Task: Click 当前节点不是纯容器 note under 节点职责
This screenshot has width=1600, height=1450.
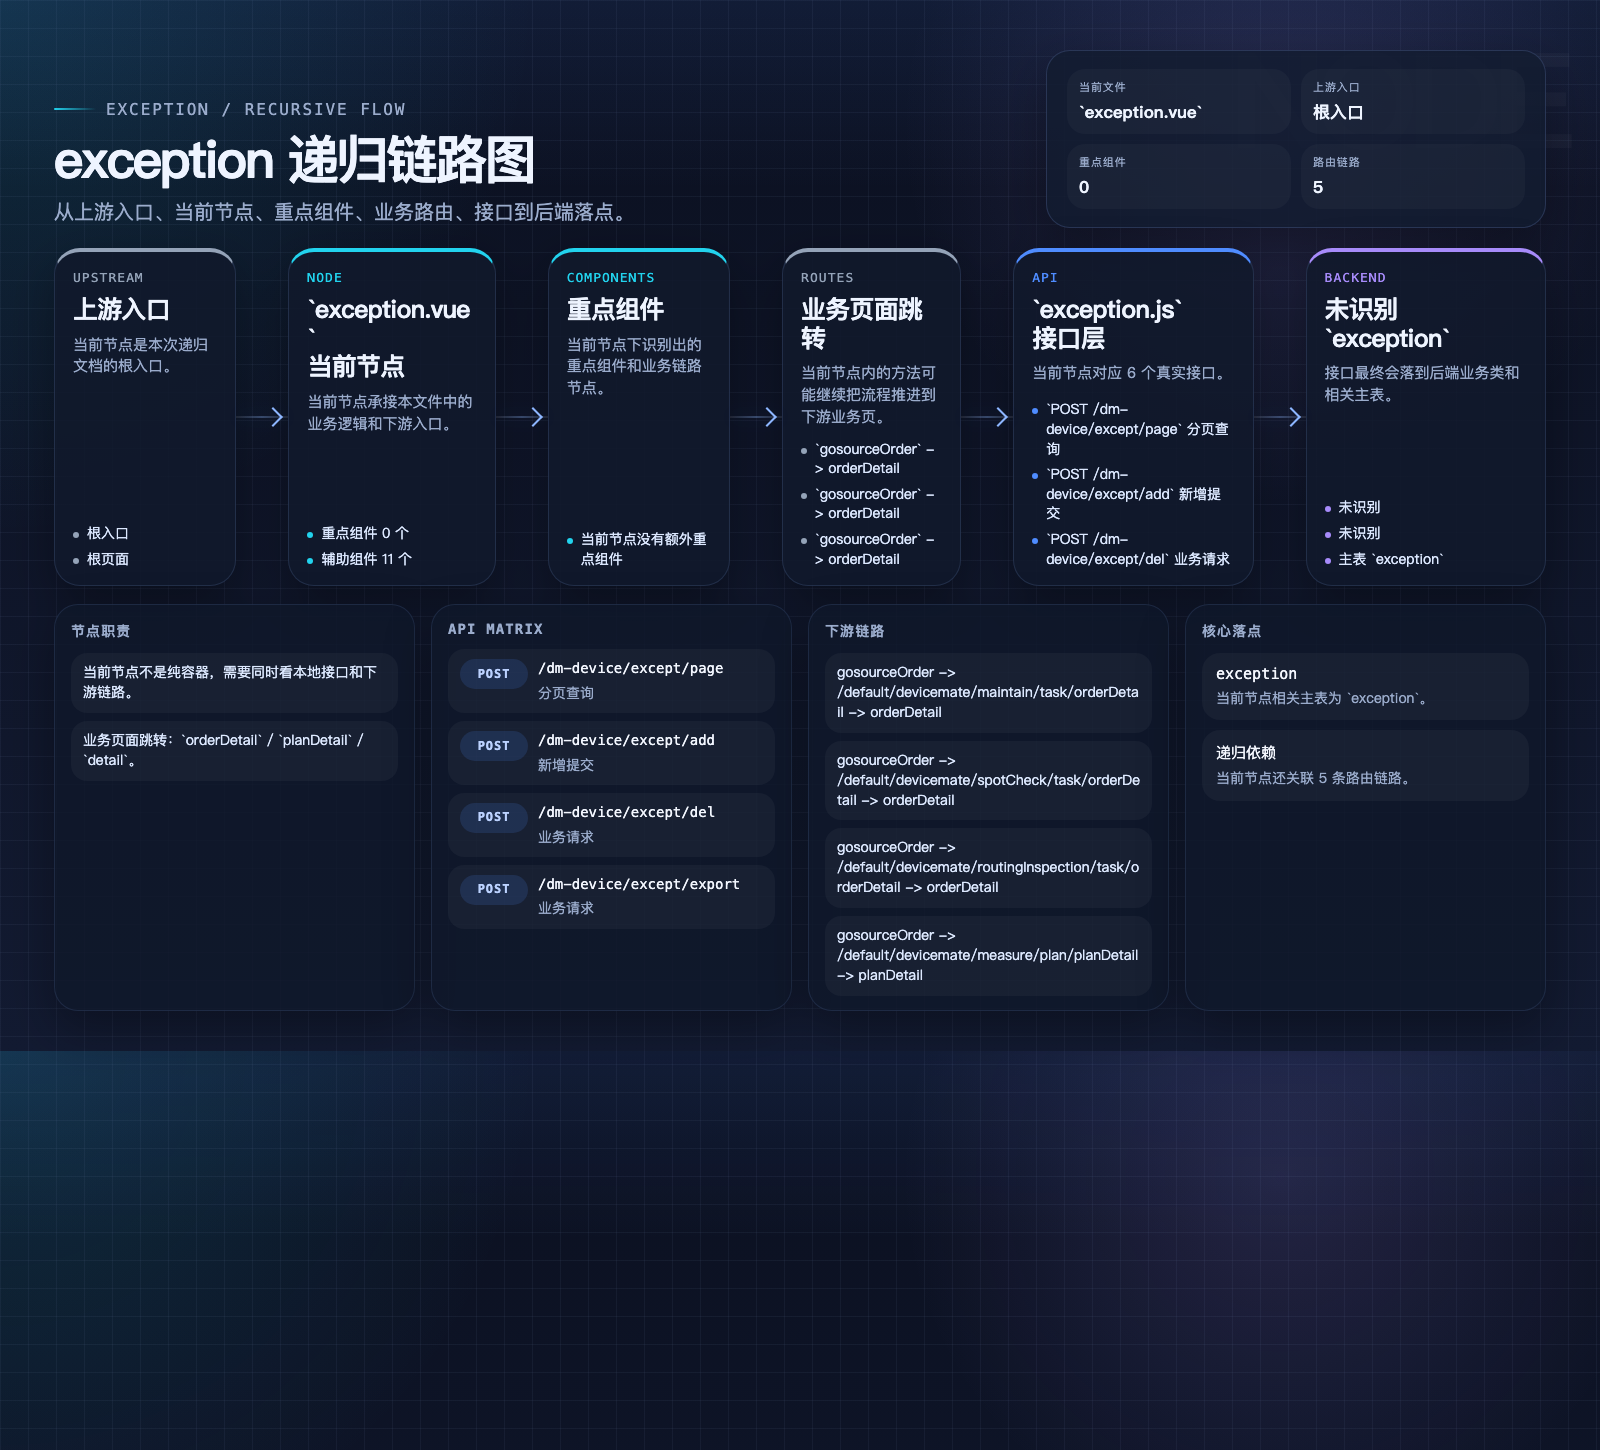Action: pos(234,683)
